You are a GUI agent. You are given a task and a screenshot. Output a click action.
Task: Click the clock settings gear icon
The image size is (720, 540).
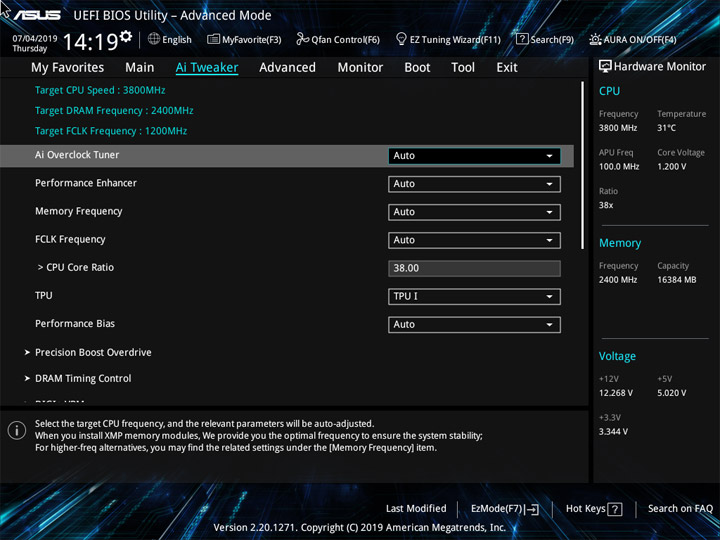[x=126, y=36]
